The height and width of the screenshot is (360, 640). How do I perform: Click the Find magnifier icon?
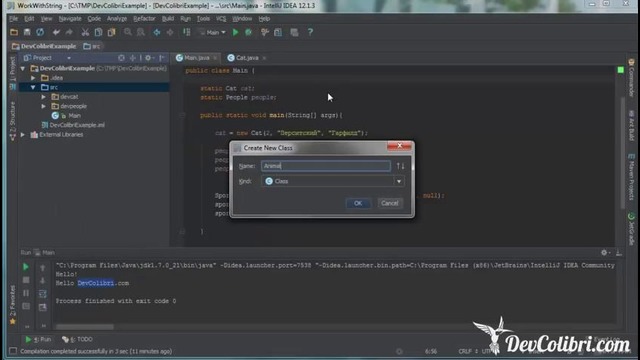pos(128,32)
